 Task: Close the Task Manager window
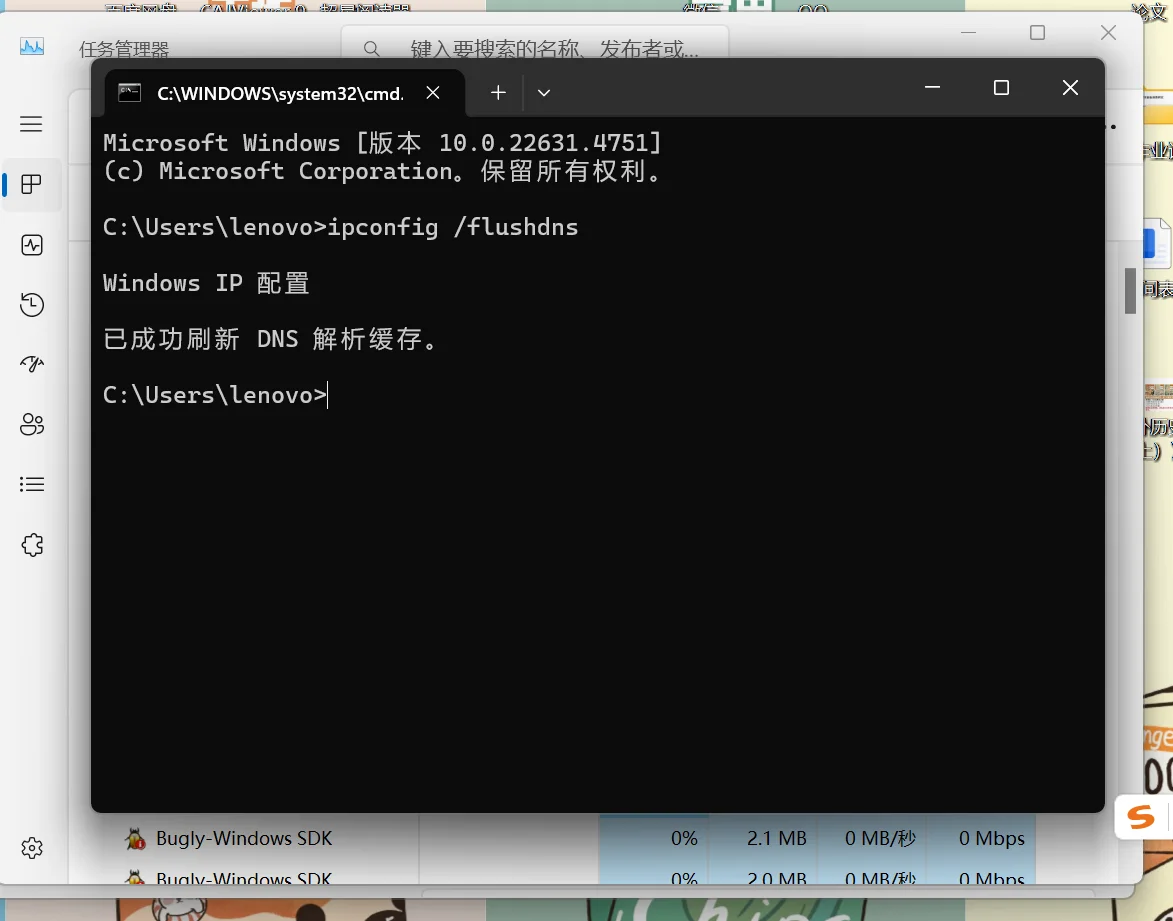[x=1108, y=33]
